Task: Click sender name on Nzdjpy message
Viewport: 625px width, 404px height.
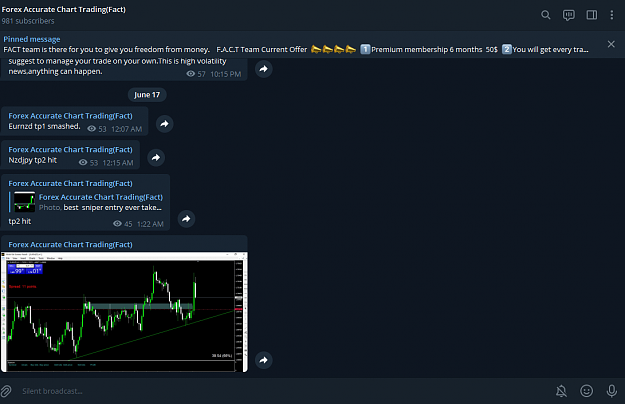Action: (71, 150)
